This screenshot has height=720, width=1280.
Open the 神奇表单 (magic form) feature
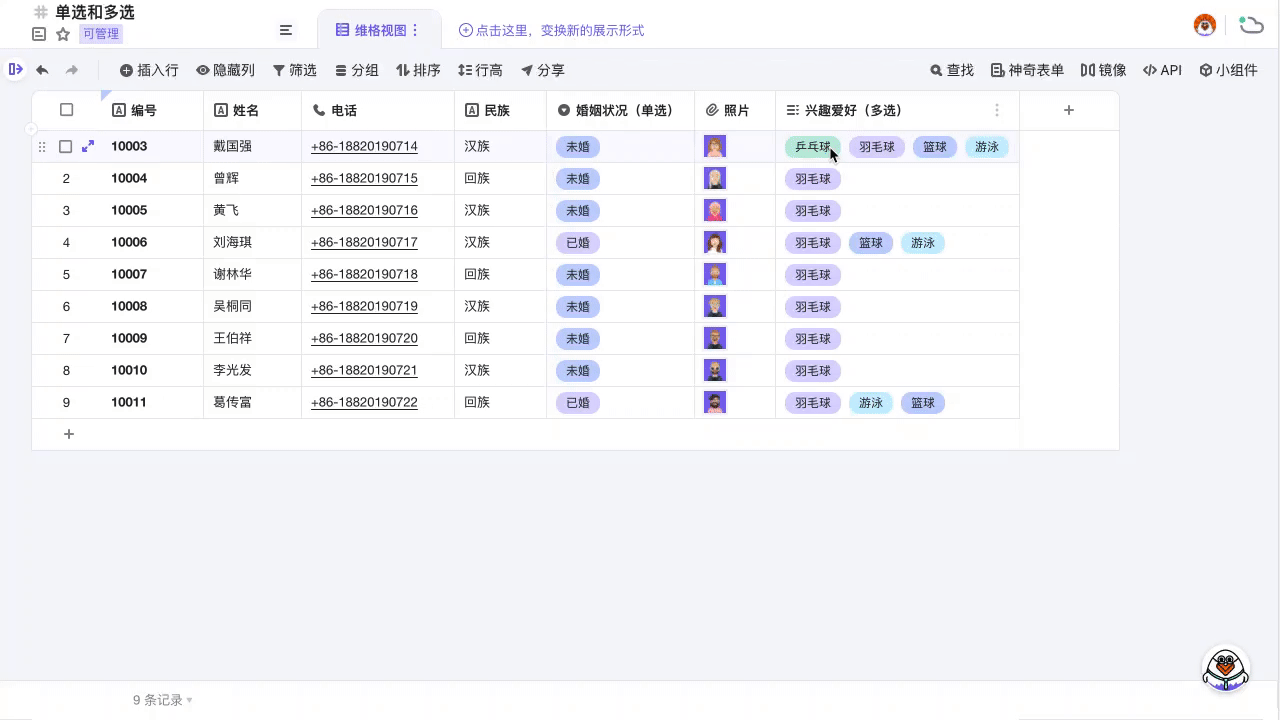1028,70
